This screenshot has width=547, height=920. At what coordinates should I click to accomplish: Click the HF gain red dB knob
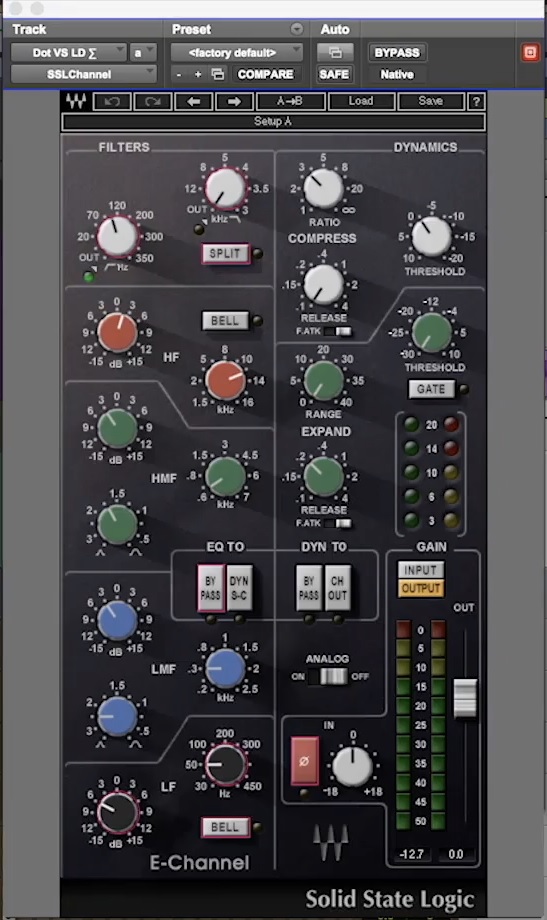click(x=117, y=332)
